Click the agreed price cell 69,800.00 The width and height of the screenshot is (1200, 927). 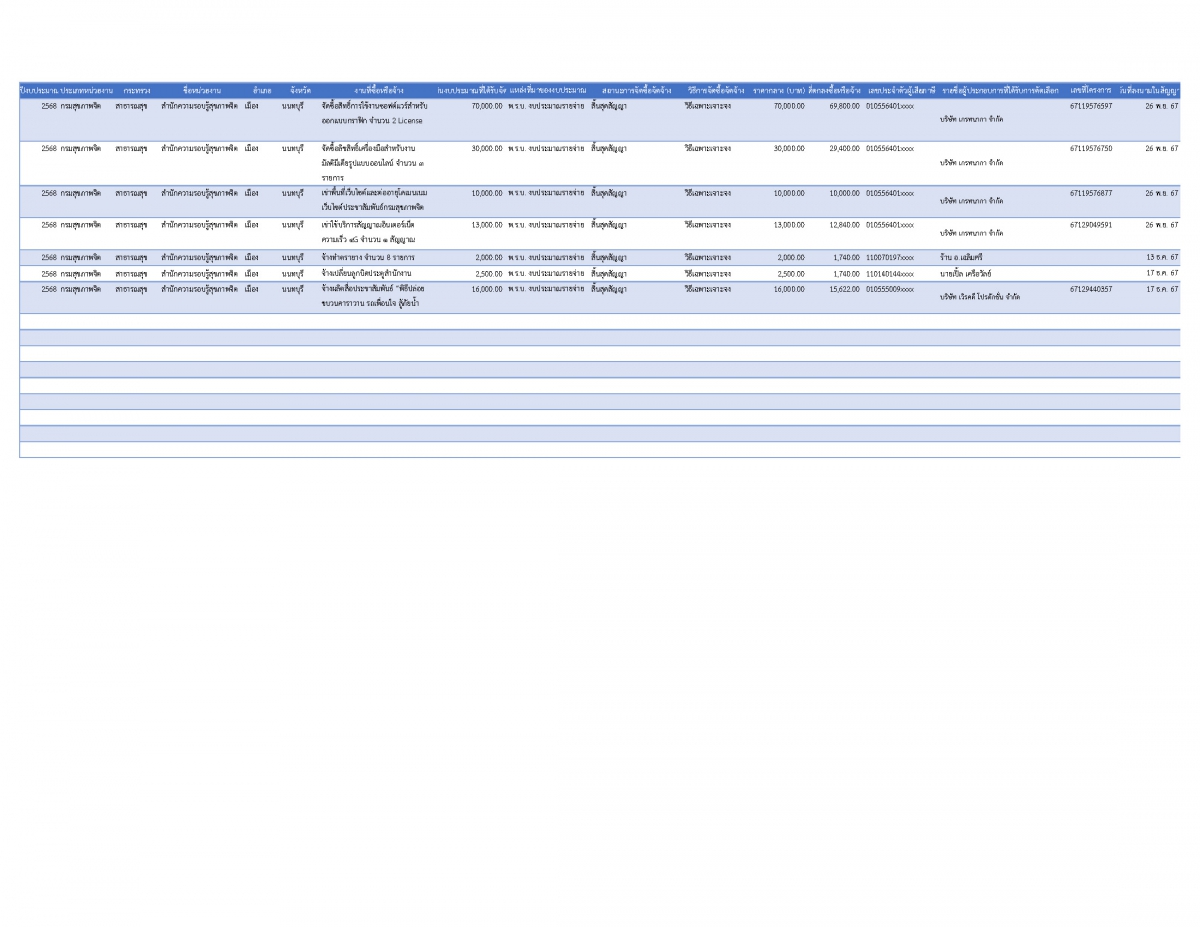(x=844, y=105)
